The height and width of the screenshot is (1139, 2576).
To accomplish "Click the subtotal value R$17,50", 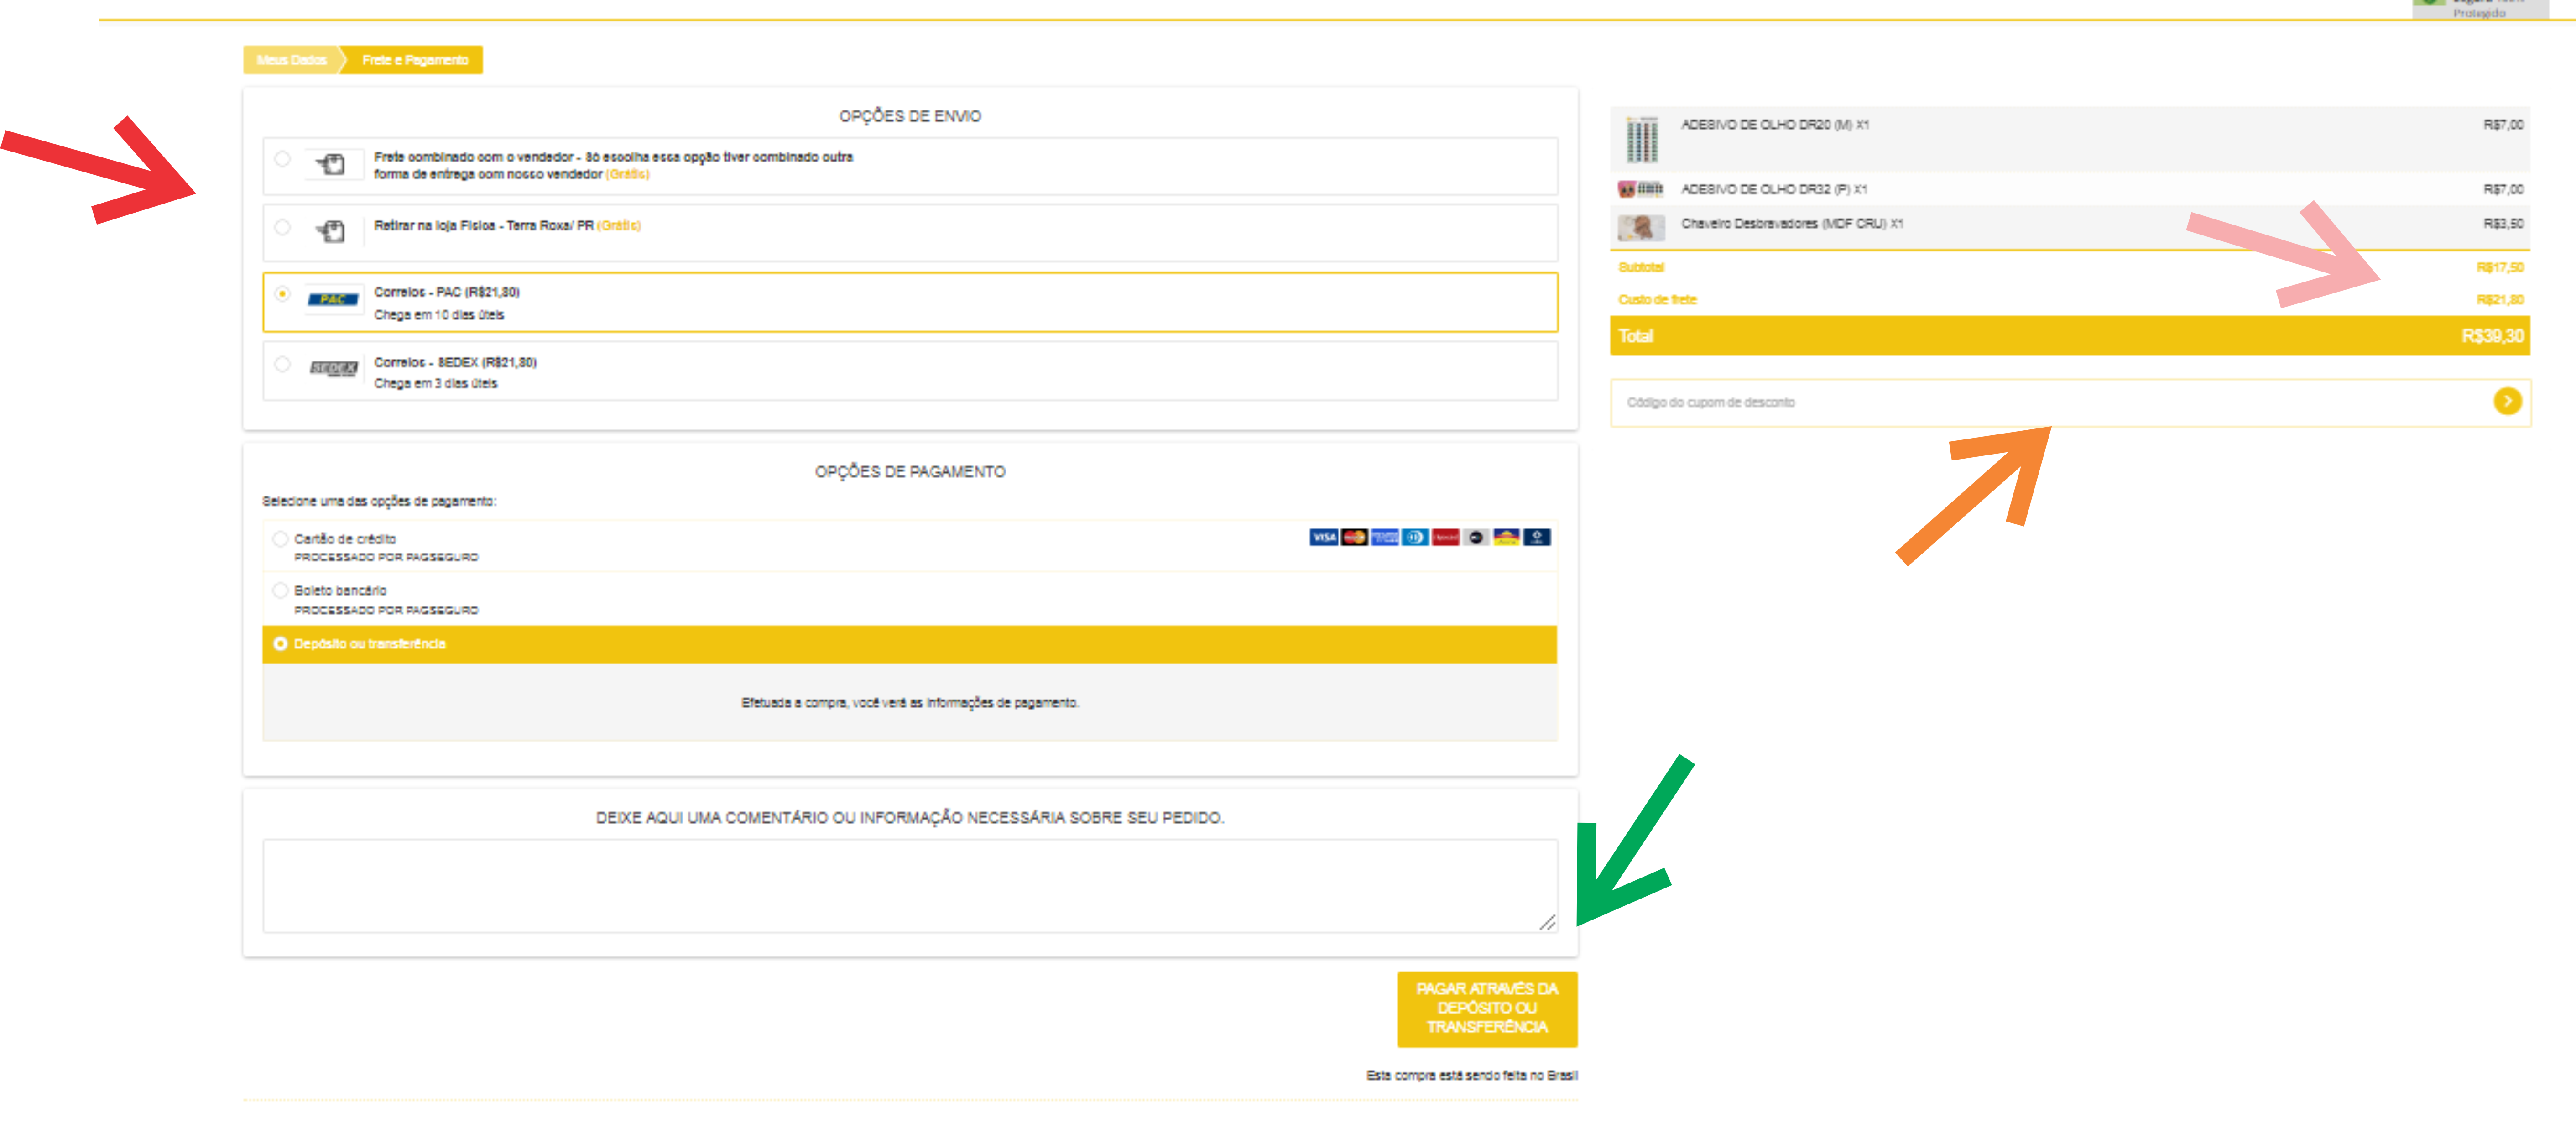I will (x=2500, y=268).
